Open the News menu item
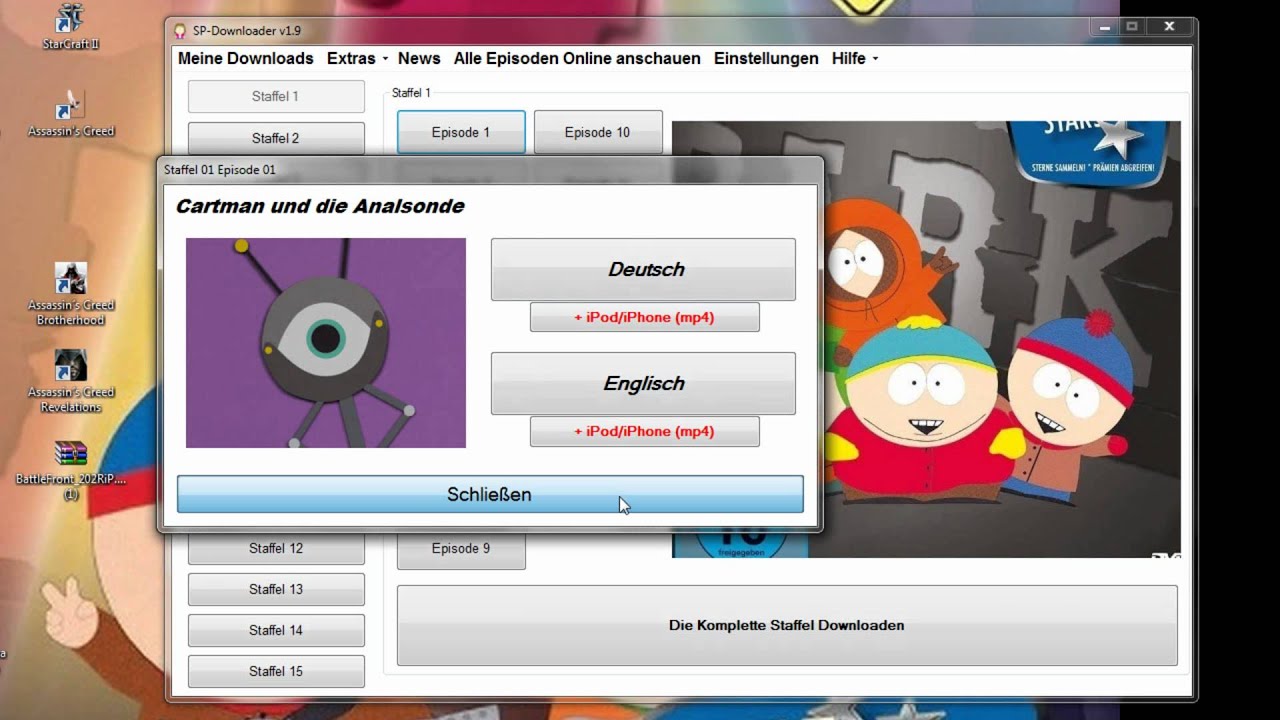Image resolution: width=1280 pixels, height=720 pixels. tap(419, 59)
